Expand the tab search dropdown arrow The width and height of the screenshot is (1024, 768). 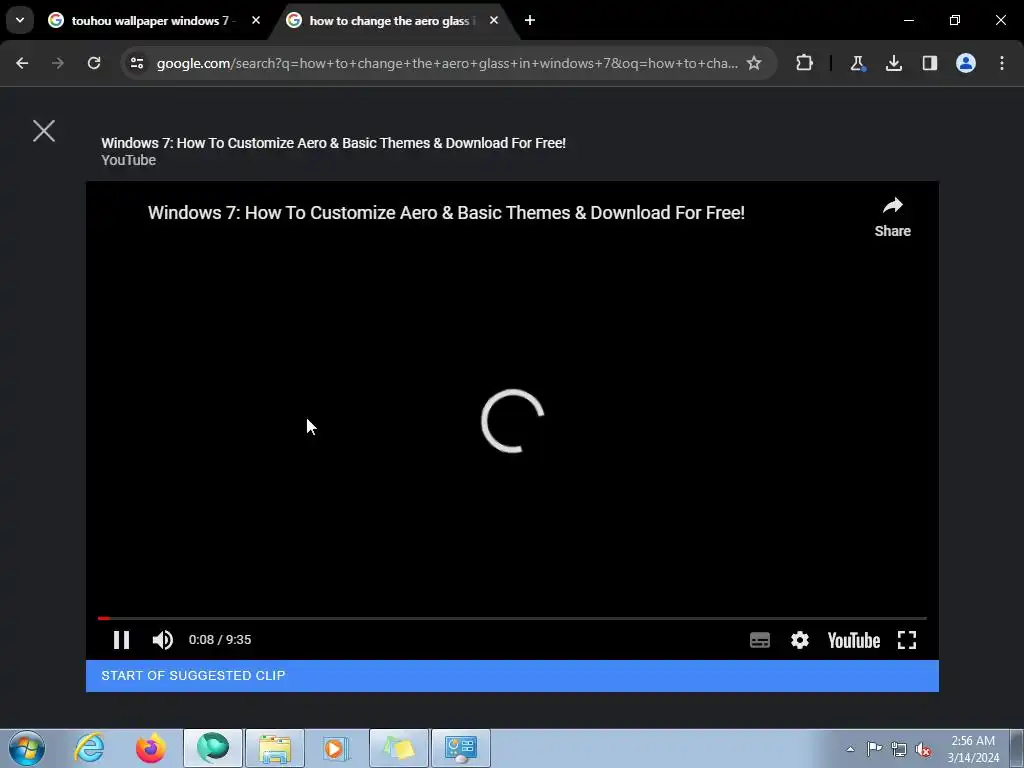point(20,20)
